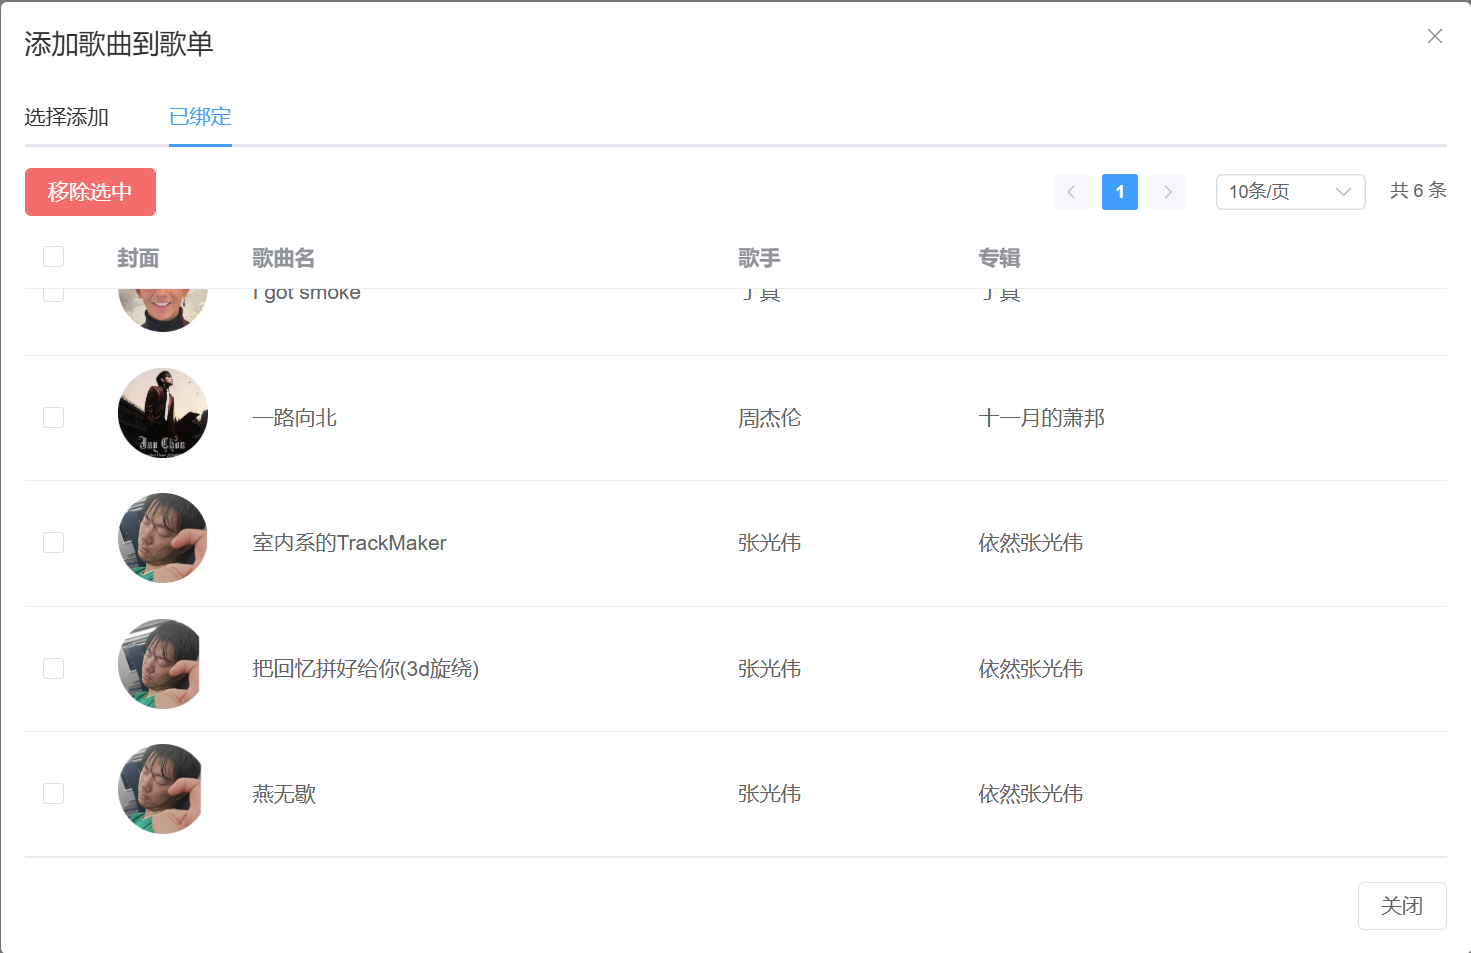Toggle the select-all header checkbox
The width and height of the screenshot is (1471, 953).
pos(54,257)
